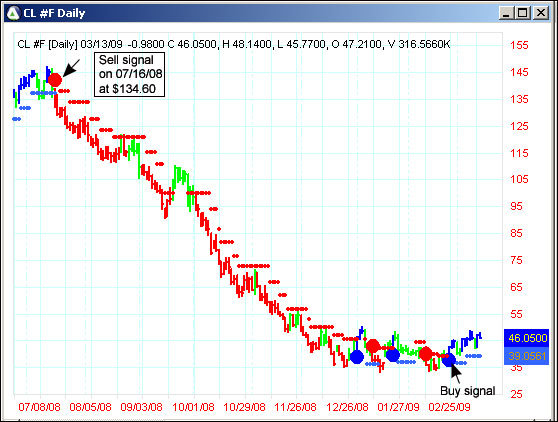Click the 11/26/08 date axis label

pyautogui.click(x=295, y=407)
